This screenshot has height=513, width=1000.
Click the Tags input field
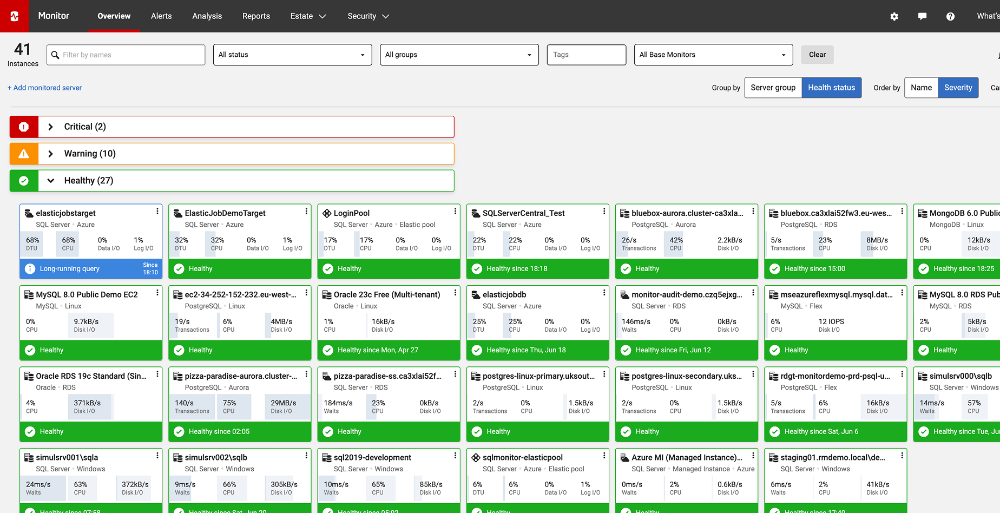click(x=587, y=55)
